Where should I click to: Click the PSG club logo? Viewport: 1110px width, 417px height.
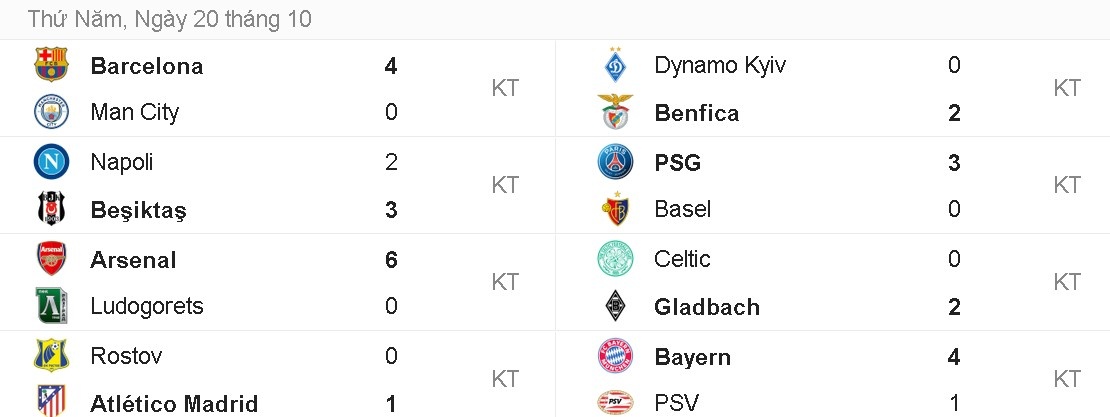[x=615, y=162]
